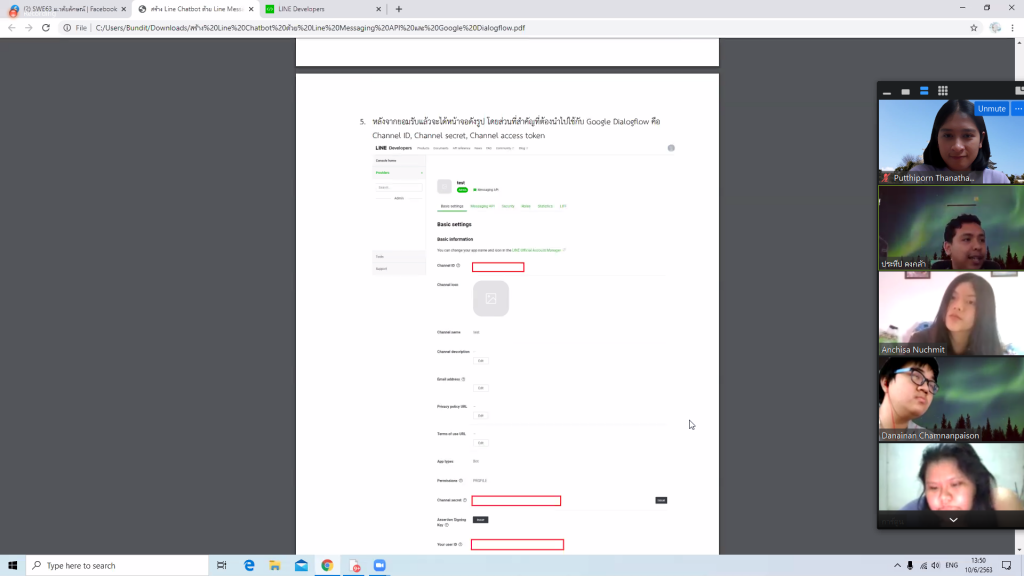Show hidden system tray icons

point(895,565)
